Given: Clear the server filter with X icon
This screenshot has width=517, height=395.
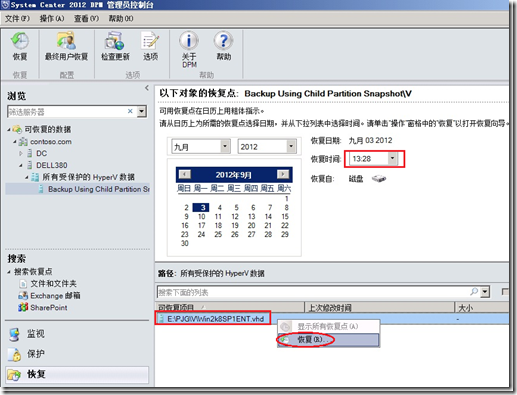Looking at the screenshot, I should click(x=130, y=111).
